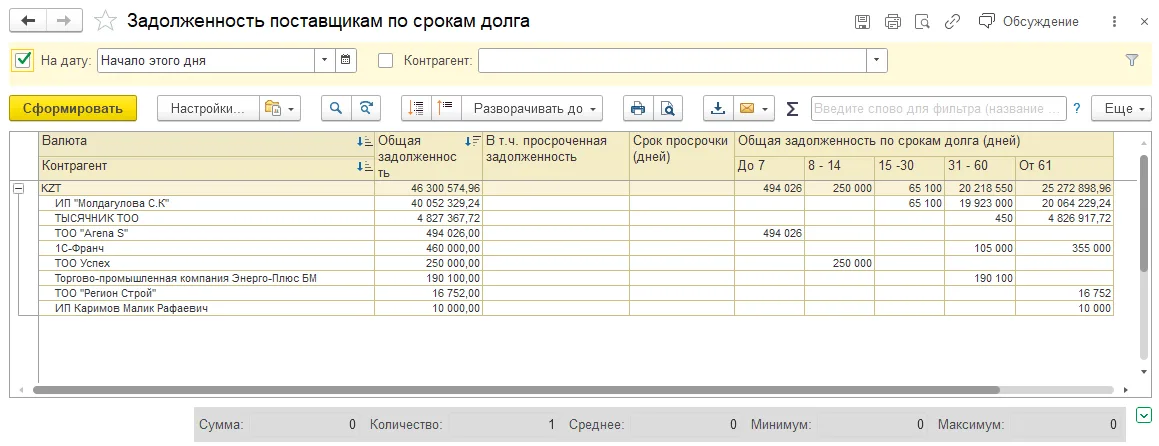Print report with toolbar printer icon
This screenshot has height=446, width=1159.
(x=638, y=109)
